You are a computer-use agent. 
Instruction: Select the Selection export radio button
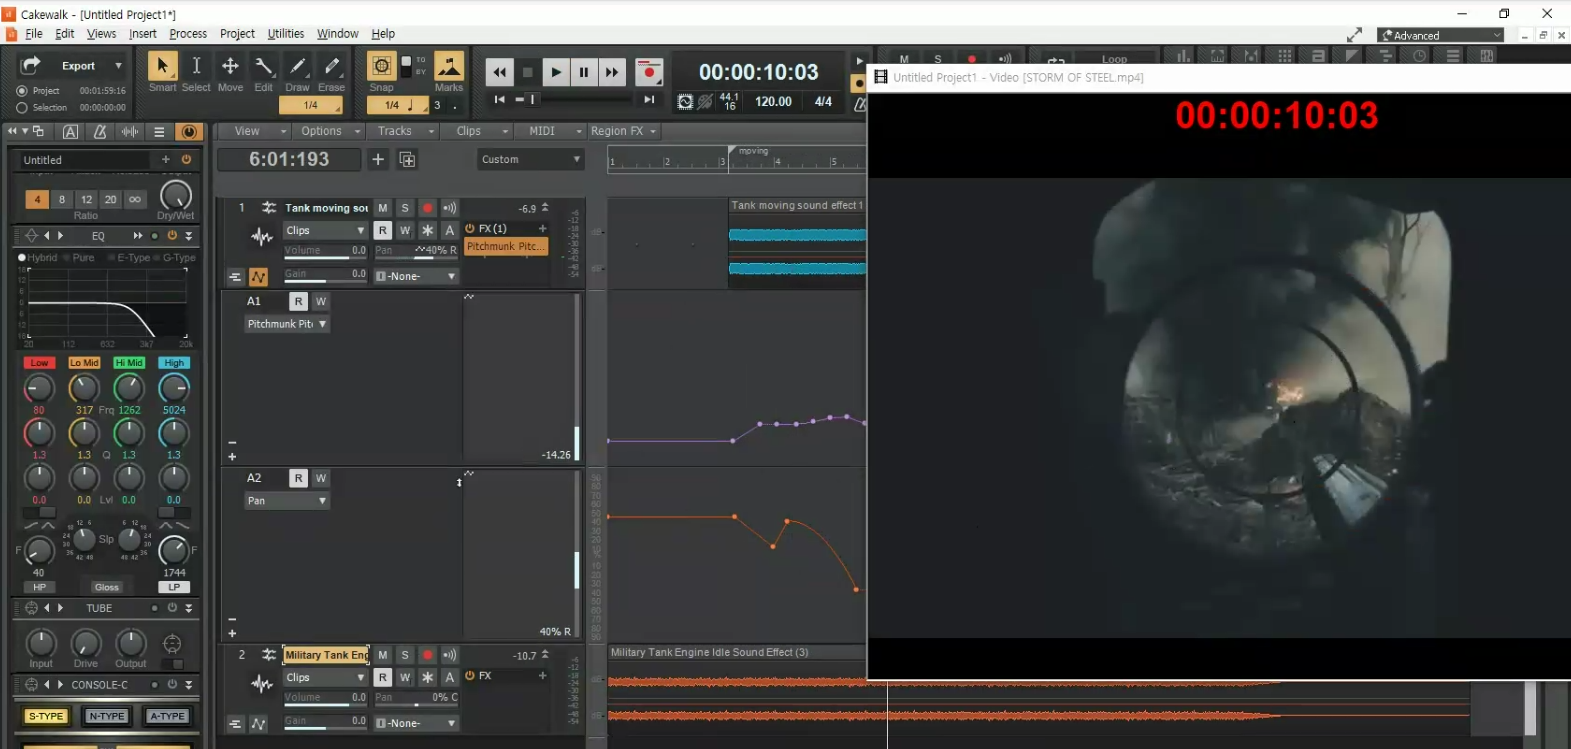[x=22, y=108]
